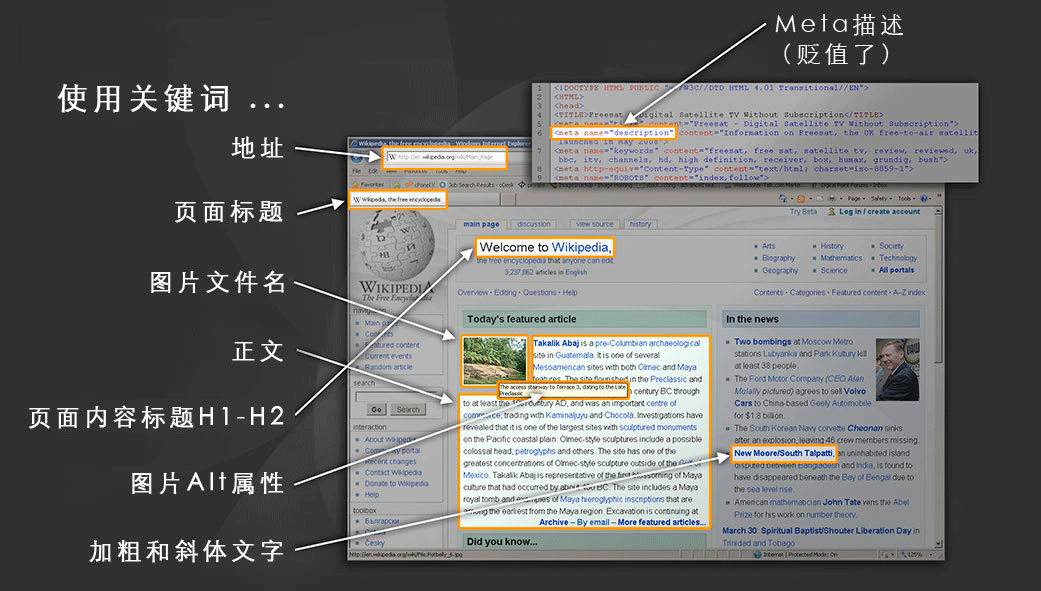Viewport: 1041px width, 591px height.
Task: Open the 'history' page tab
Action: point(640,224)
